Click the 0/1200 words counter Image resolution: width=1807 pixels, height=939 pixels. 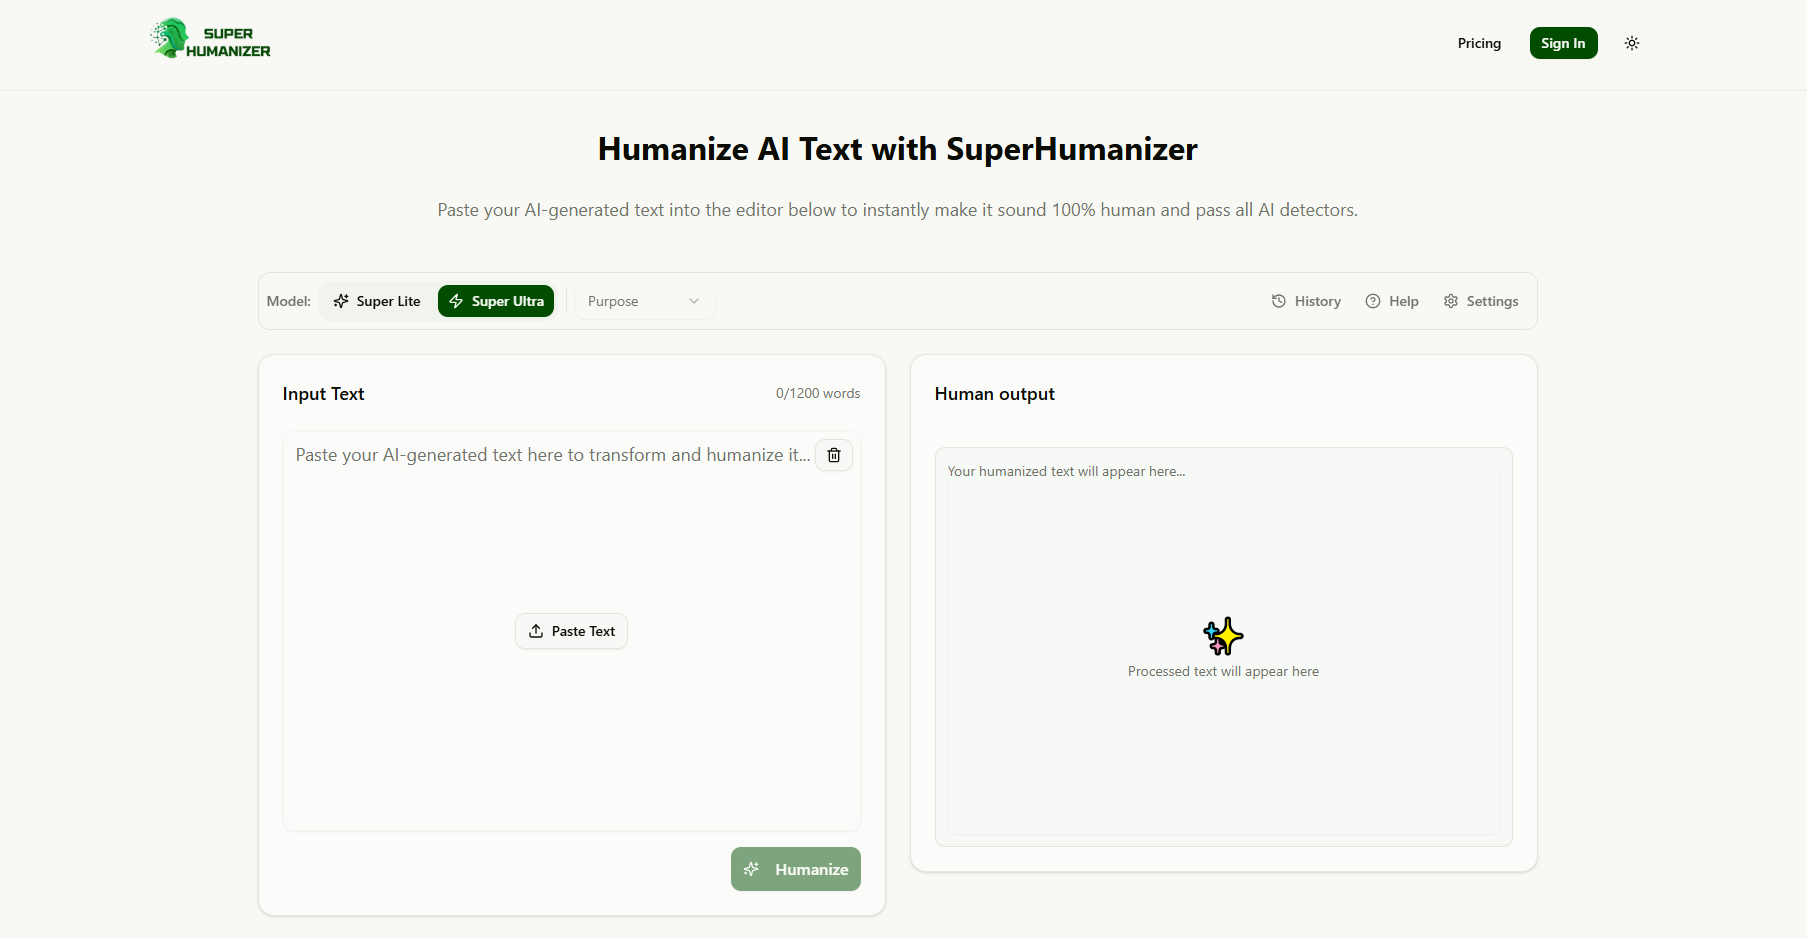pyautogui.click(x=818, y=393)
